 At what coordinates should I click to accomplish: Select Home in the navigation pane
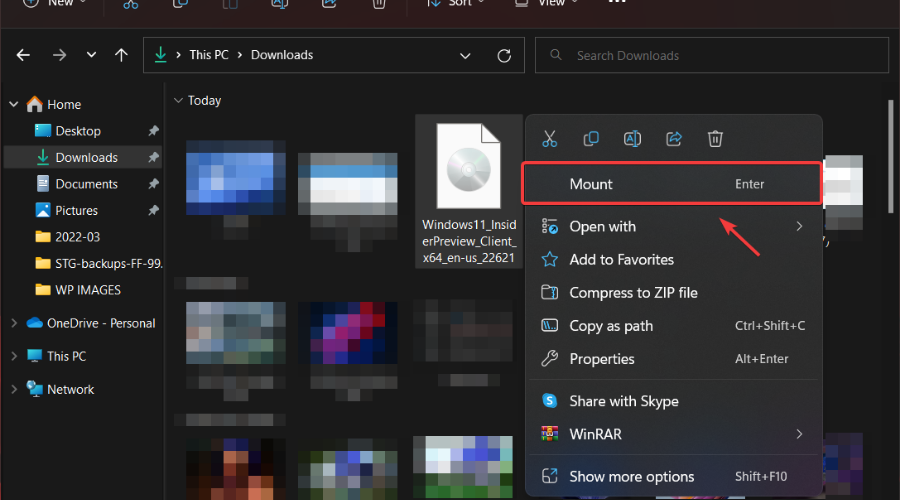pyautogui.click(x=64, y=104)
